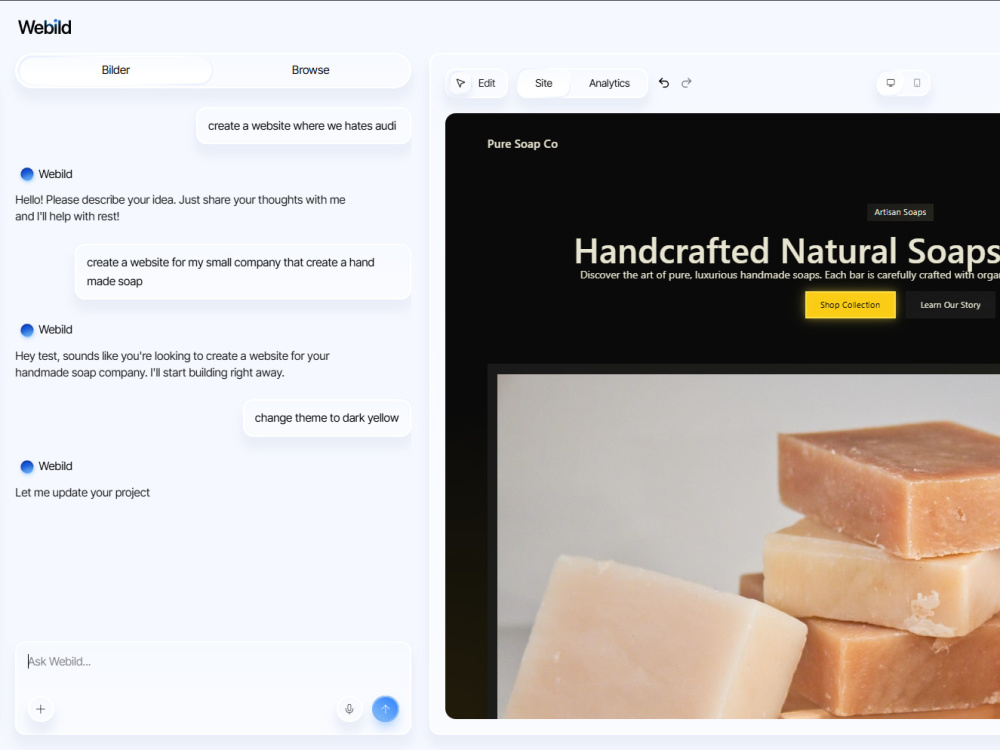Screen dimensions: 1000x750
Task: Switch to the Browse tab
Action: click(311, 70)
